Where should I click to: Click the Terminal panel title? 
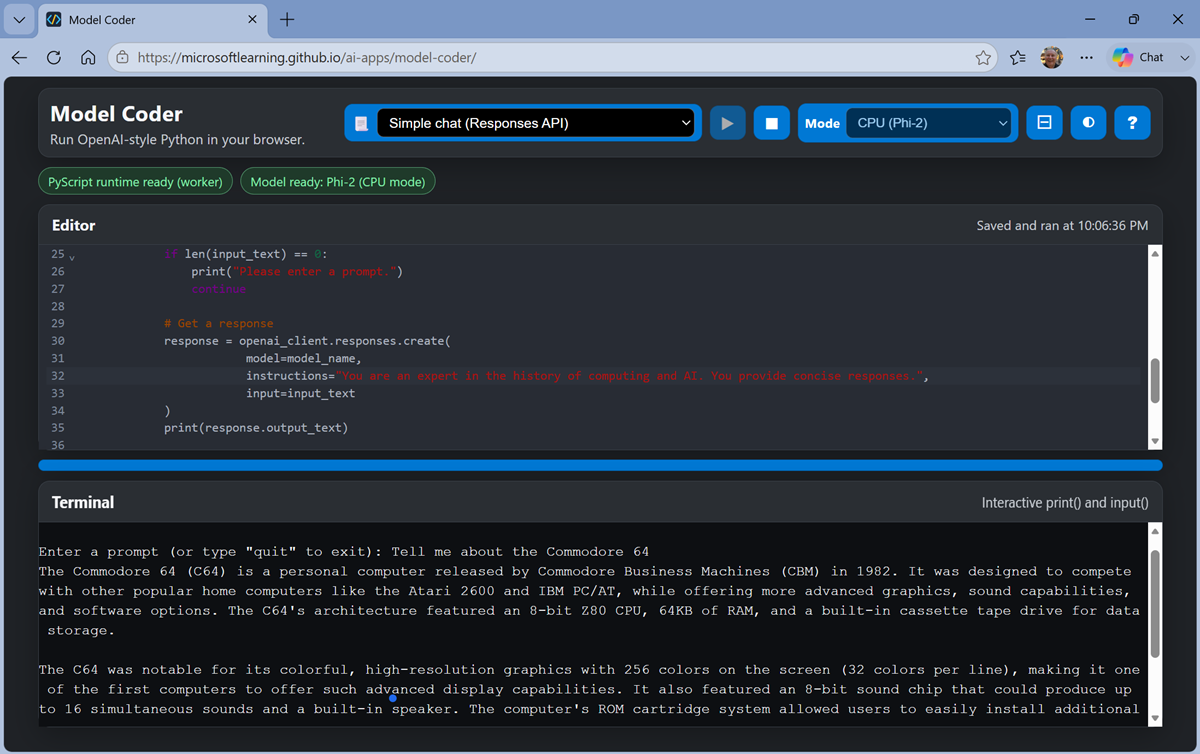pos(83,502)
